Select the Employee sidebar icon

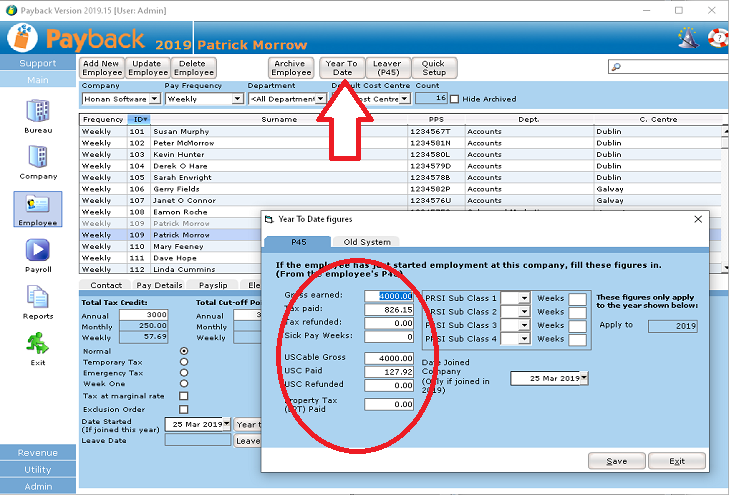click(x=38, y=204)
